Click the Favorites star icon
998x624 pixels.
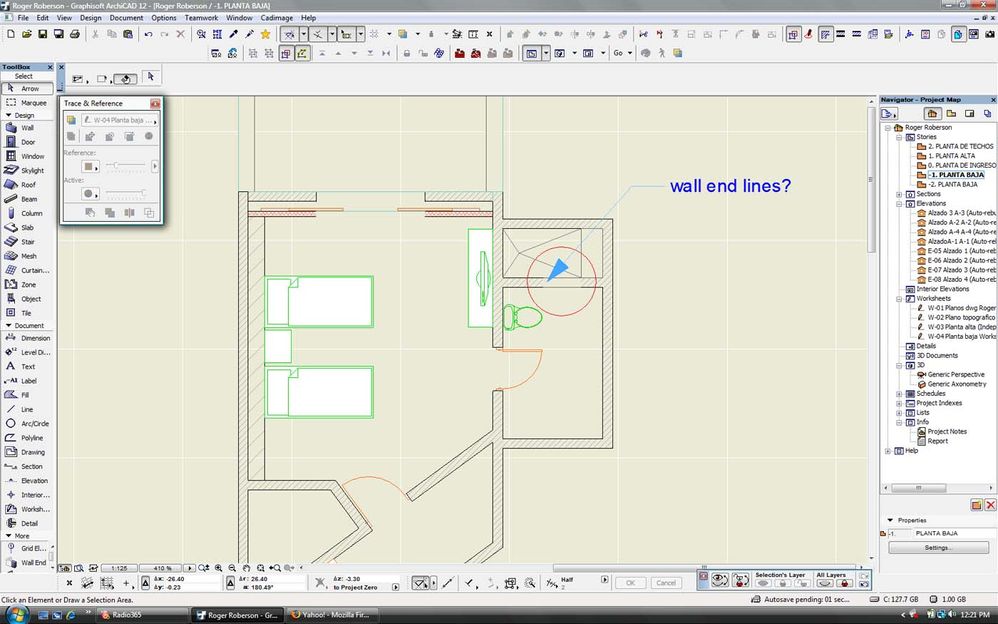click(265, 34)
